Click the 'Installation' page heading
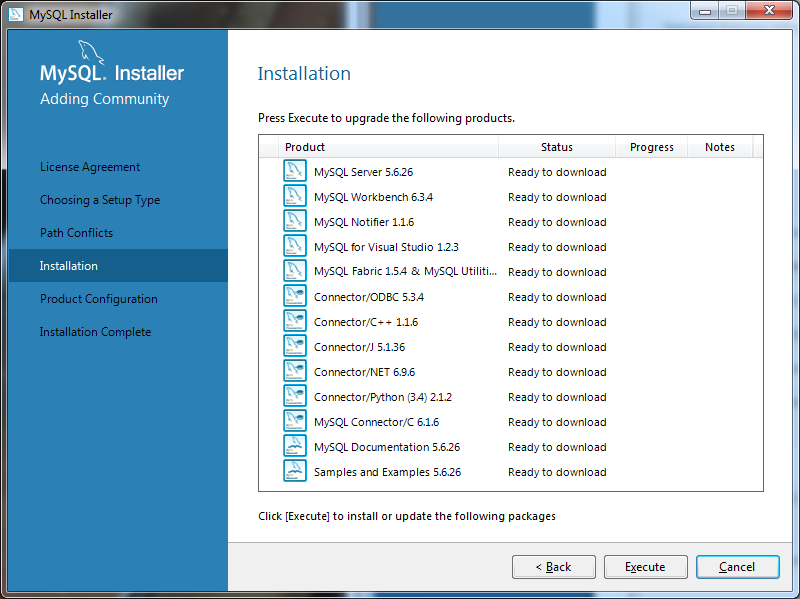800x599 pixels. coord(304,73)
